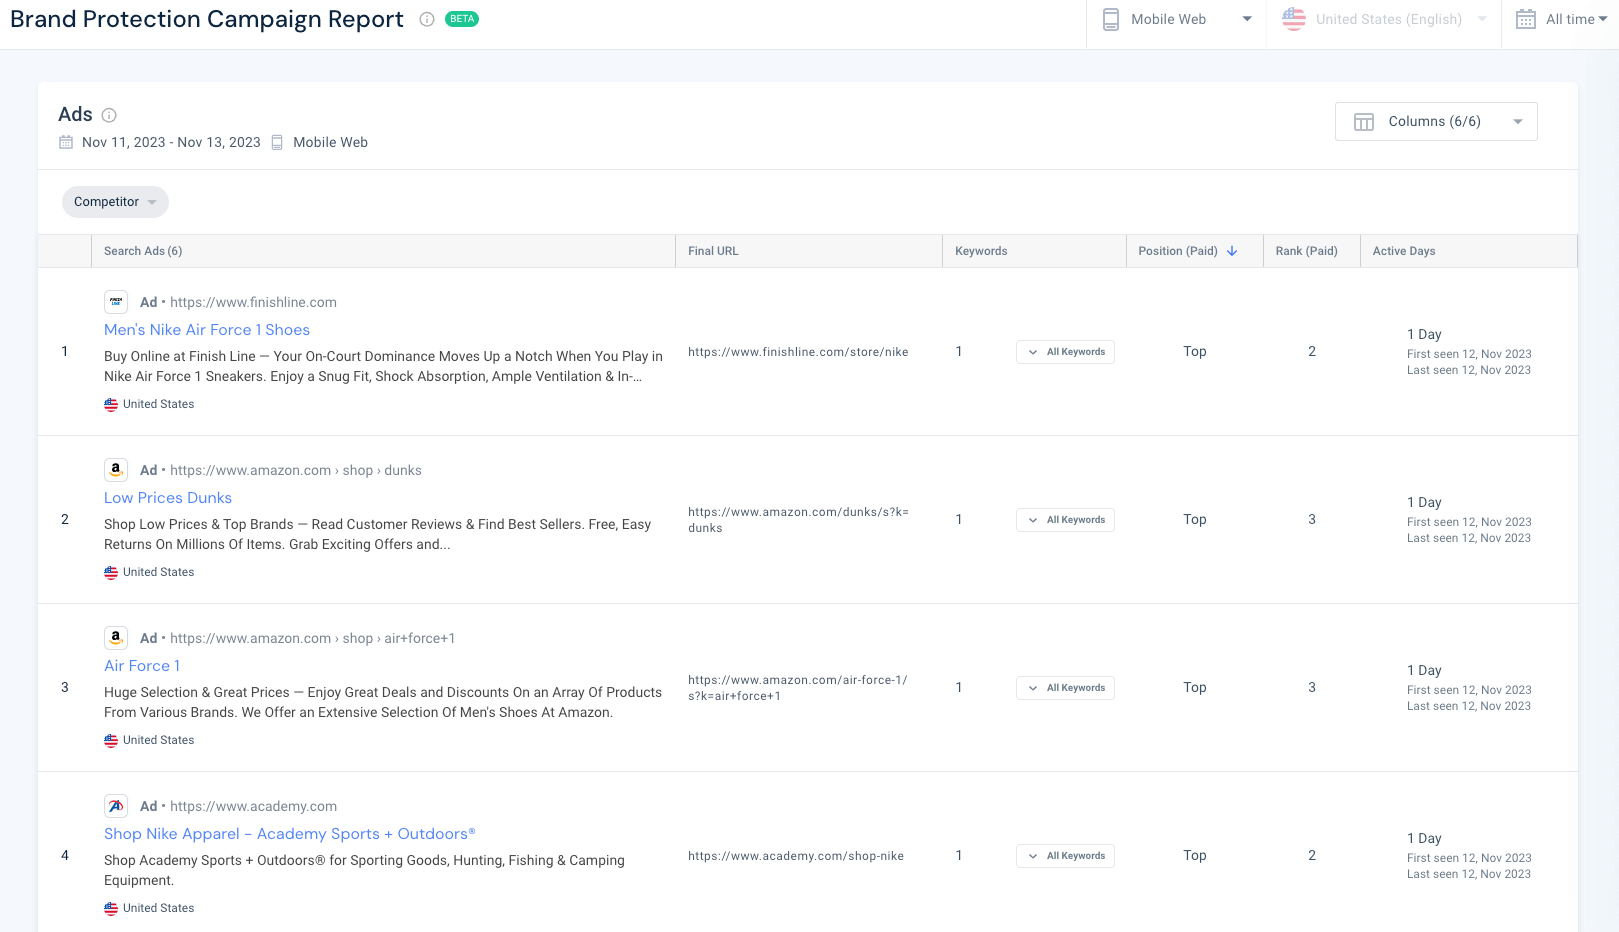This screenshot has width=1619, height=932.
Task: Click the BETA badge
Action: [462, 19]
